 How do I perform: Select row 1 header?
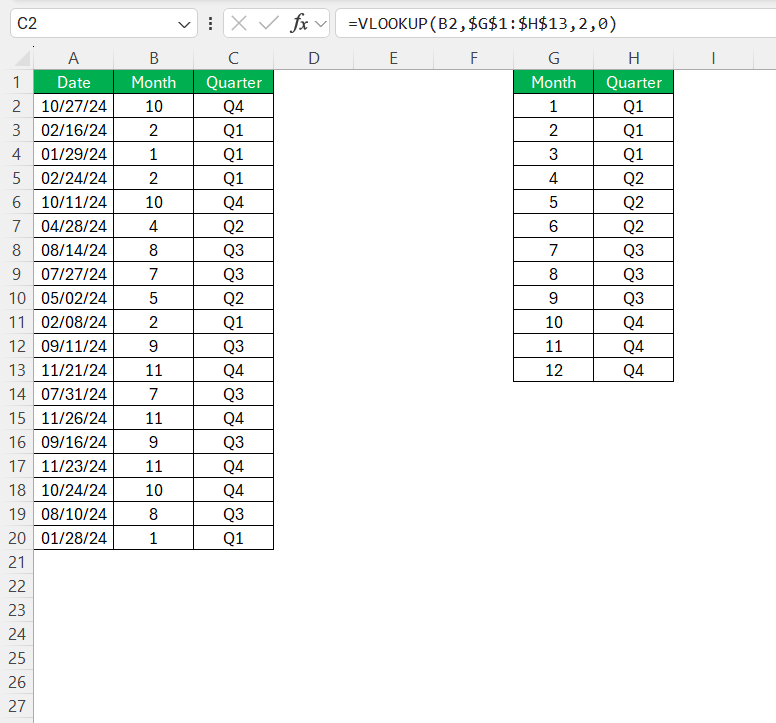pos(16,82)
